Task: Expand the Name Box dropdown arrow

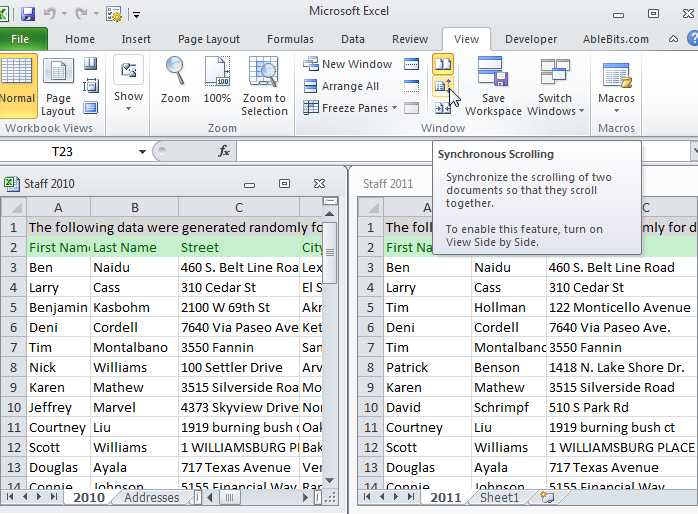Action: (x=142, y=152)
